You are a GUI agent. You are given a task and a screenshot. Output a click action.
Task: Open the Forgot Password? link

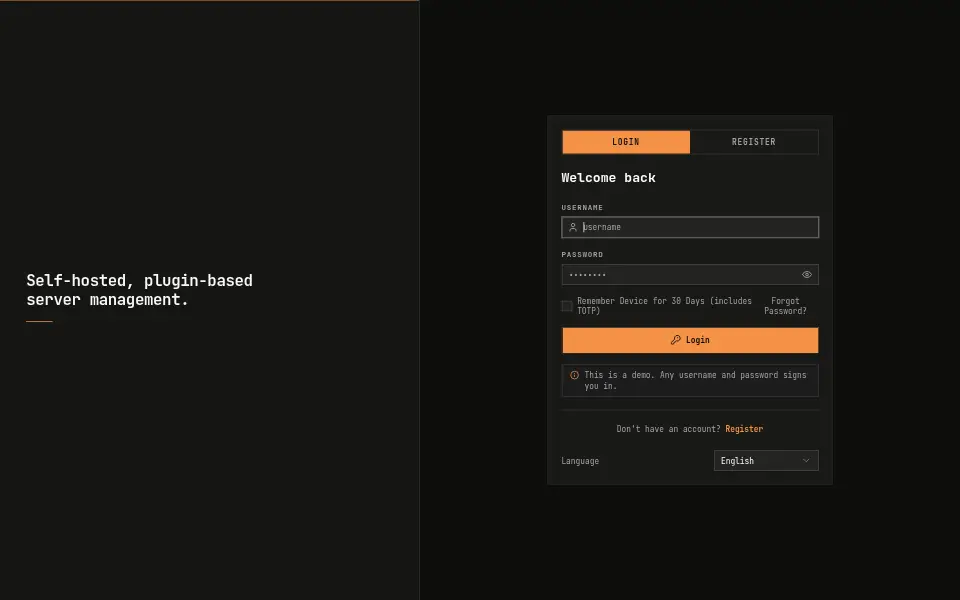(x=785, y=306)
